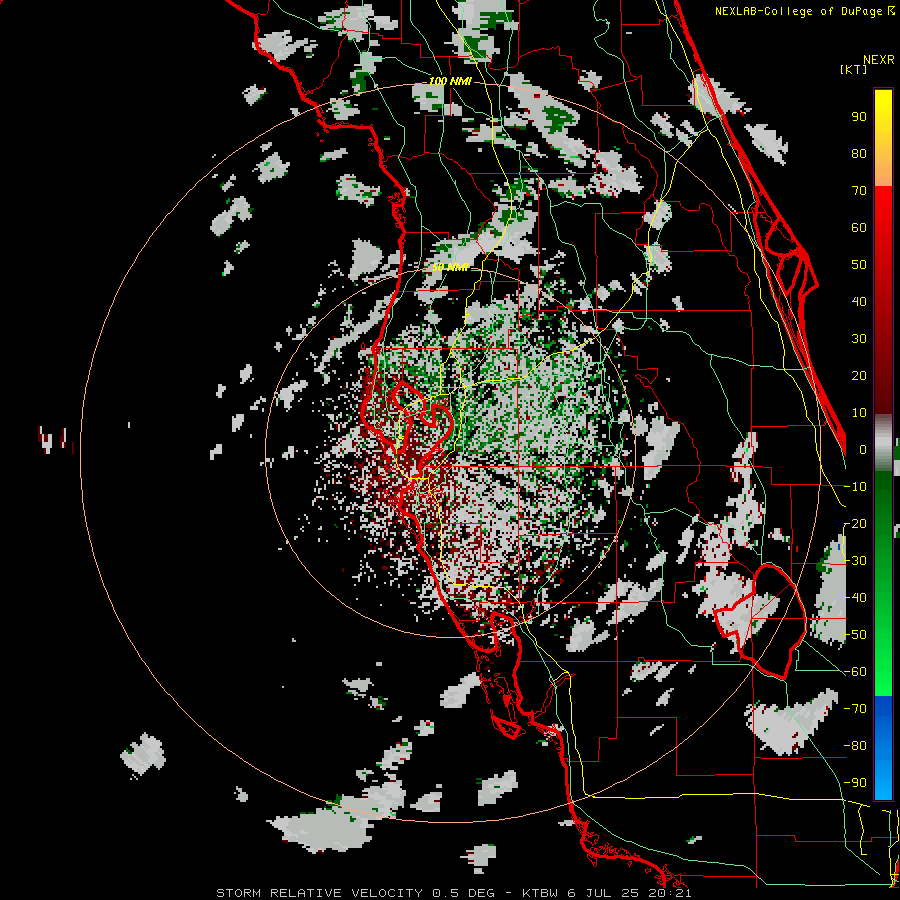
Task: Click the 30 value on the velocity scale
Action: [859, 339]
